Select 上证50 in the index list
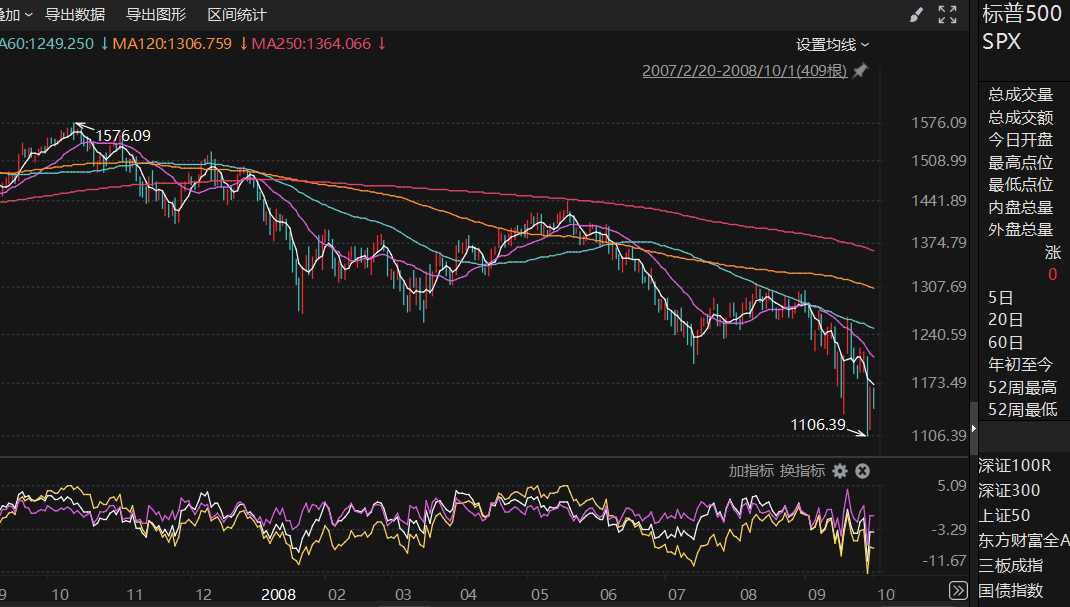The width and height of the screenshot is (1070, 607). click(x=1004, y=516)
